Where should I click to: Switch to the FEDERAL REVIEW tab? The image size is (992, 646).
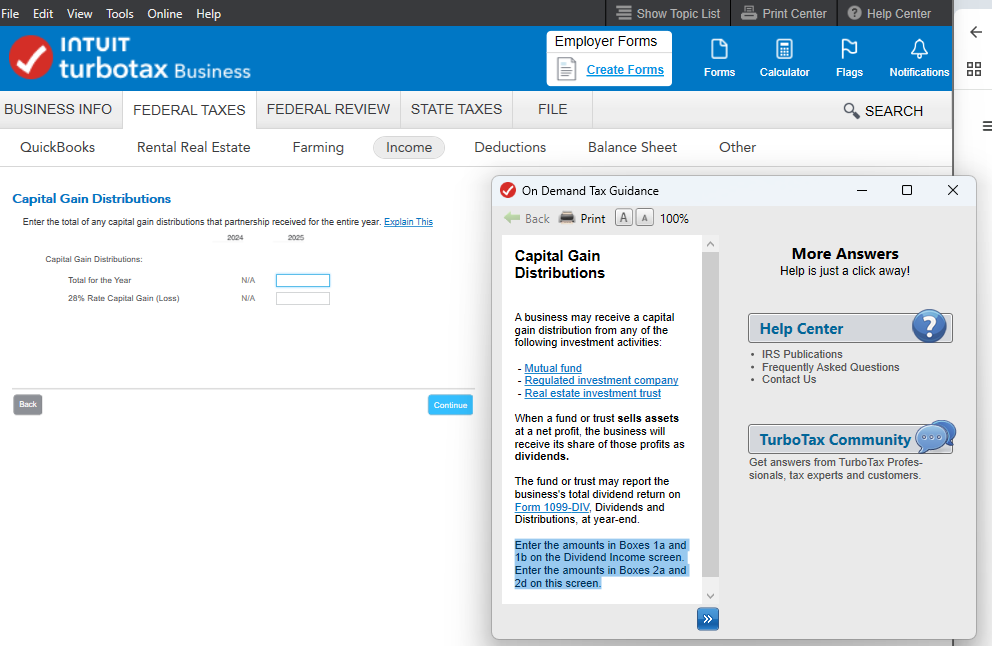coord(328,109)
